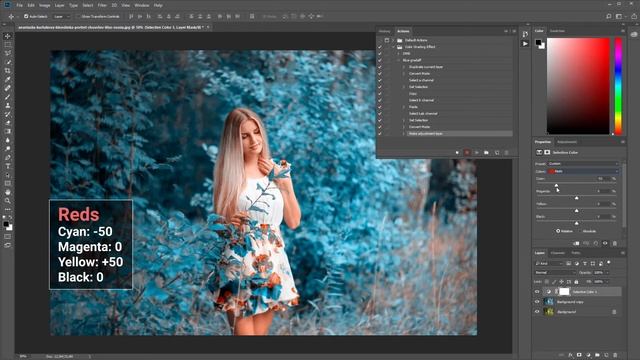The image size is (640, 360).
Task: Select the Relative radio option
Action: (x=558, y=231)
